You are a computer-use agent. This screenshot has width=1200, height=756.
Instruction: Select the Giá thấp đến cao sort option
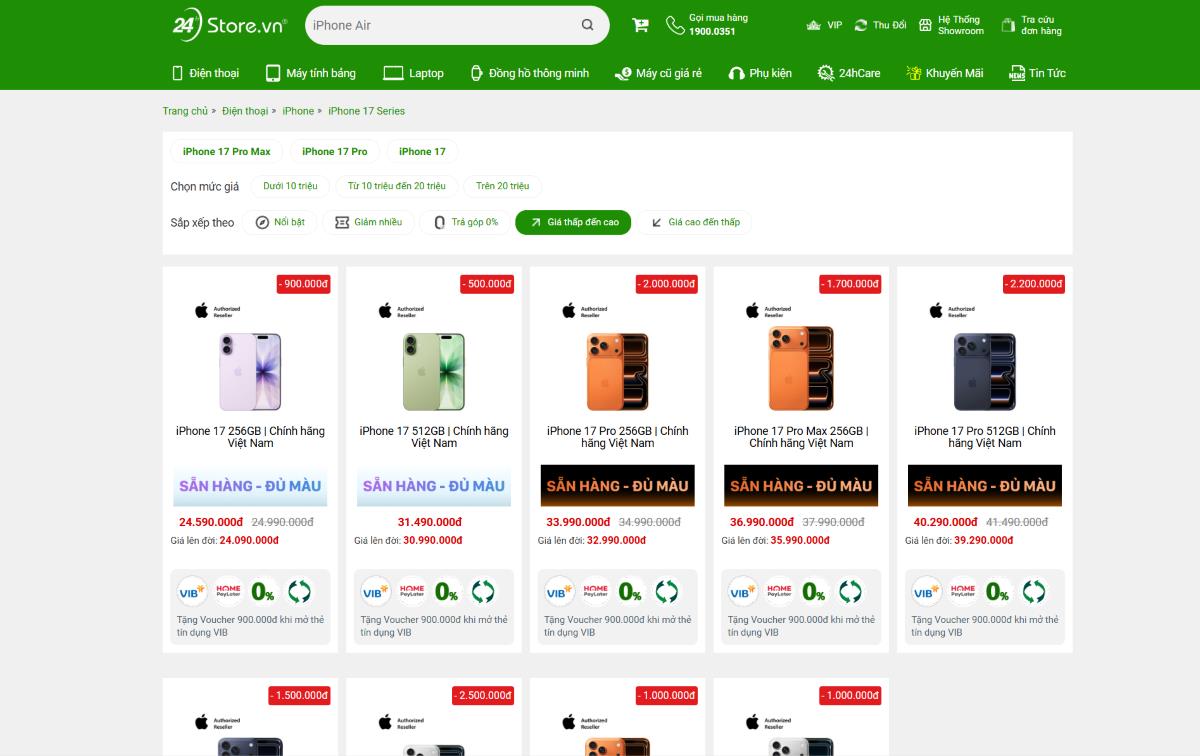pos(572,222)
